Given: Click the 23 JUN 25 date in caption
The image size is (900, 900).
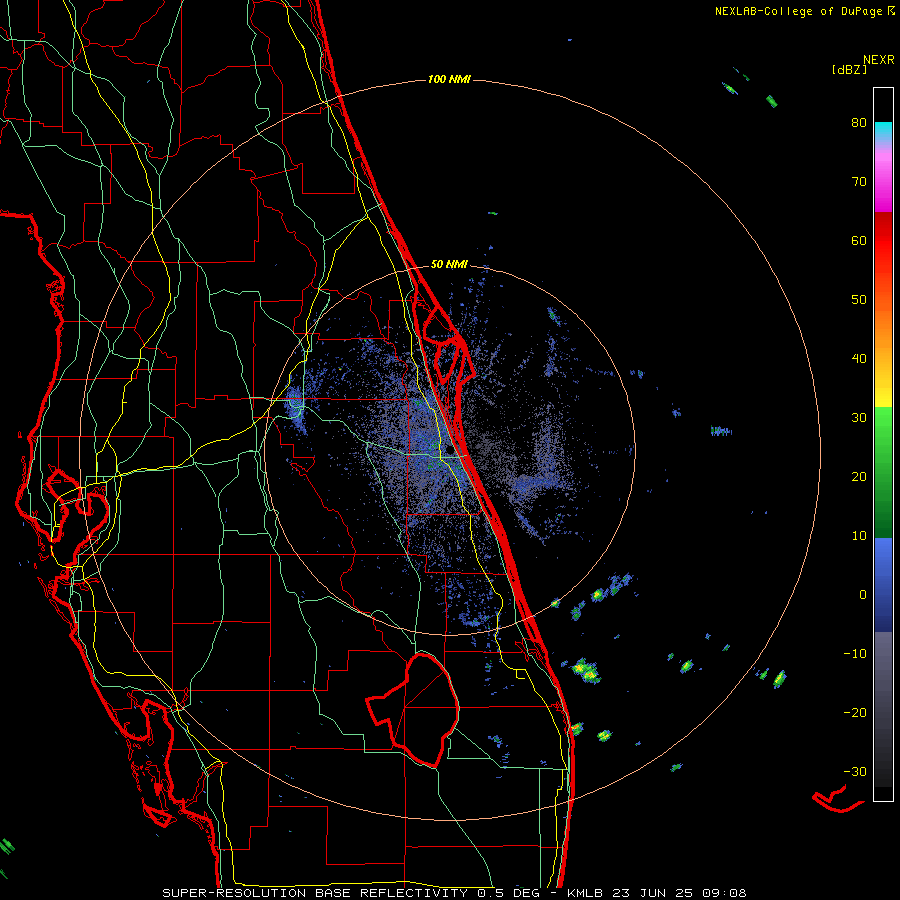Looking at the screenshot, I should (x=653, y=893).
